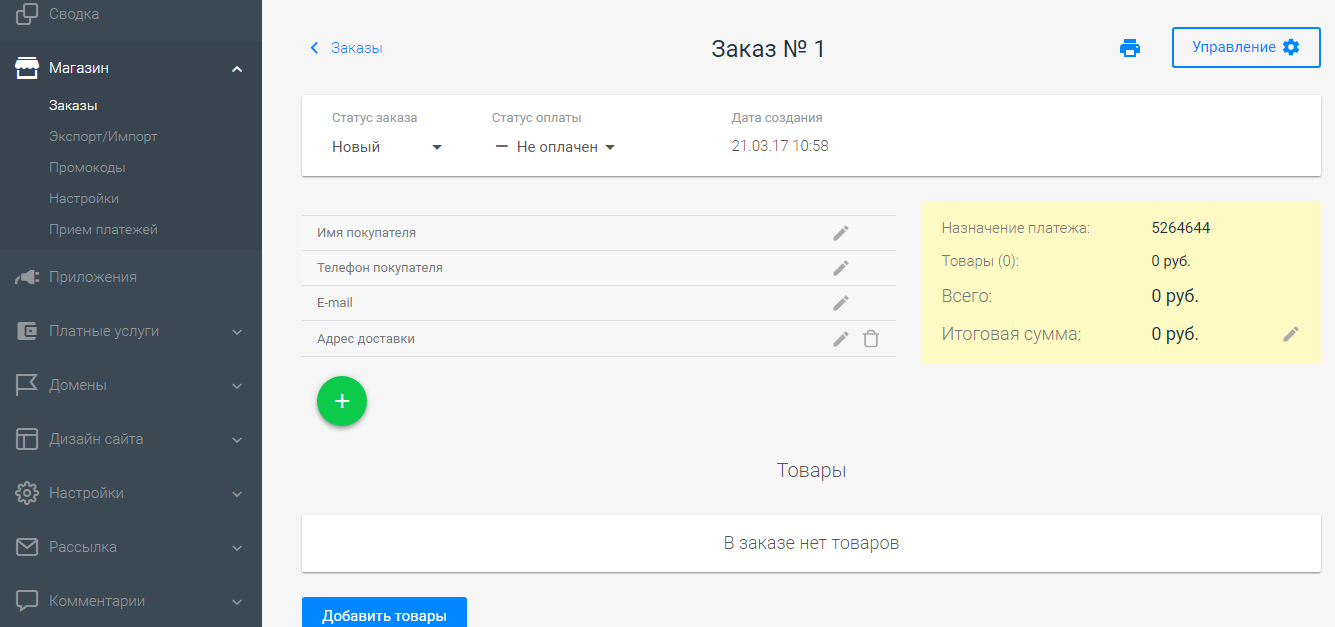1335x627 pixels.
Task: Add a new field with green plus button
Action: [342, 401]
